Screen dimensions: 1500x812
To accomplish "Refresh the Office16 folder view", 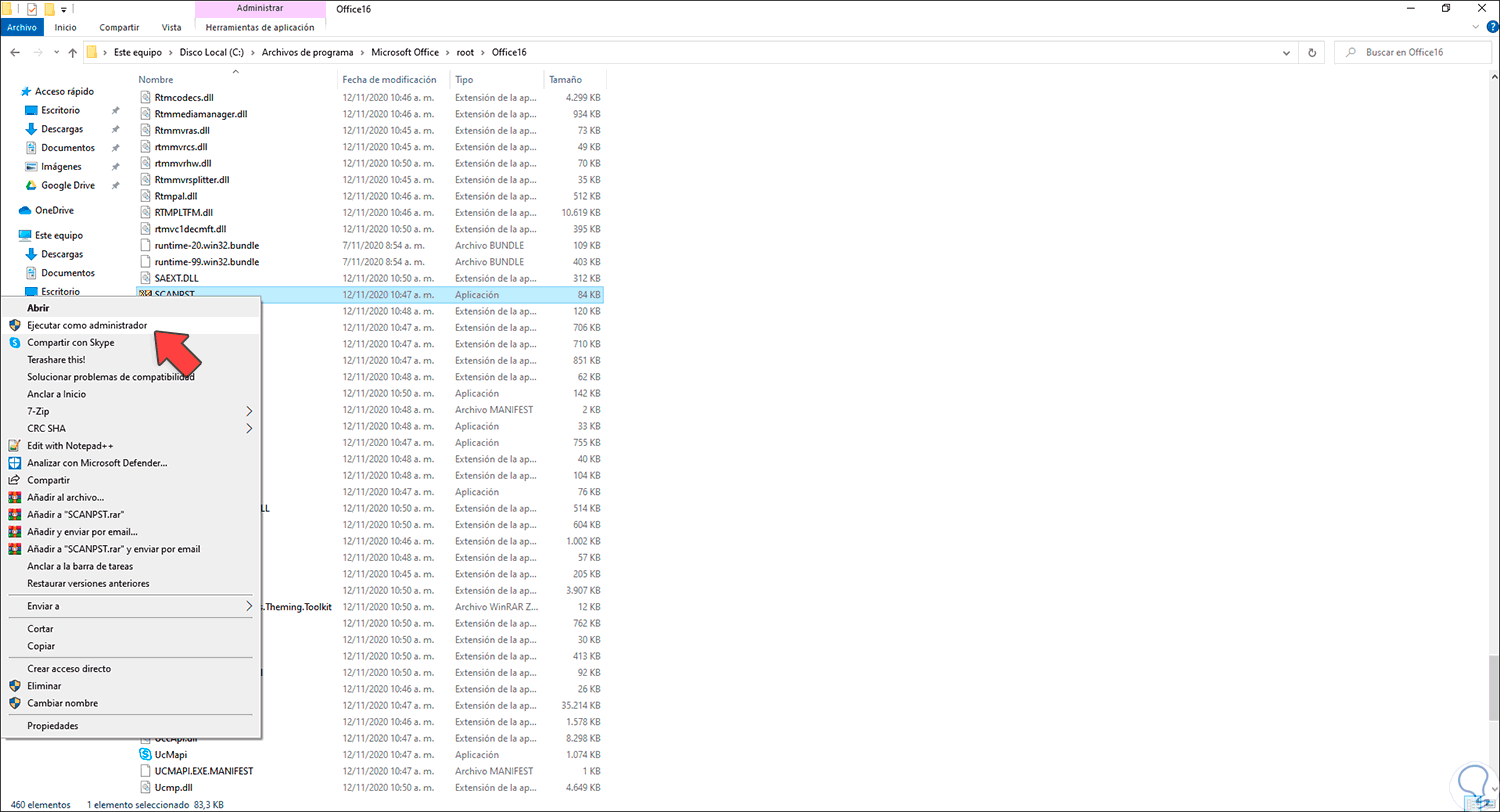I will click(1312, 52).
